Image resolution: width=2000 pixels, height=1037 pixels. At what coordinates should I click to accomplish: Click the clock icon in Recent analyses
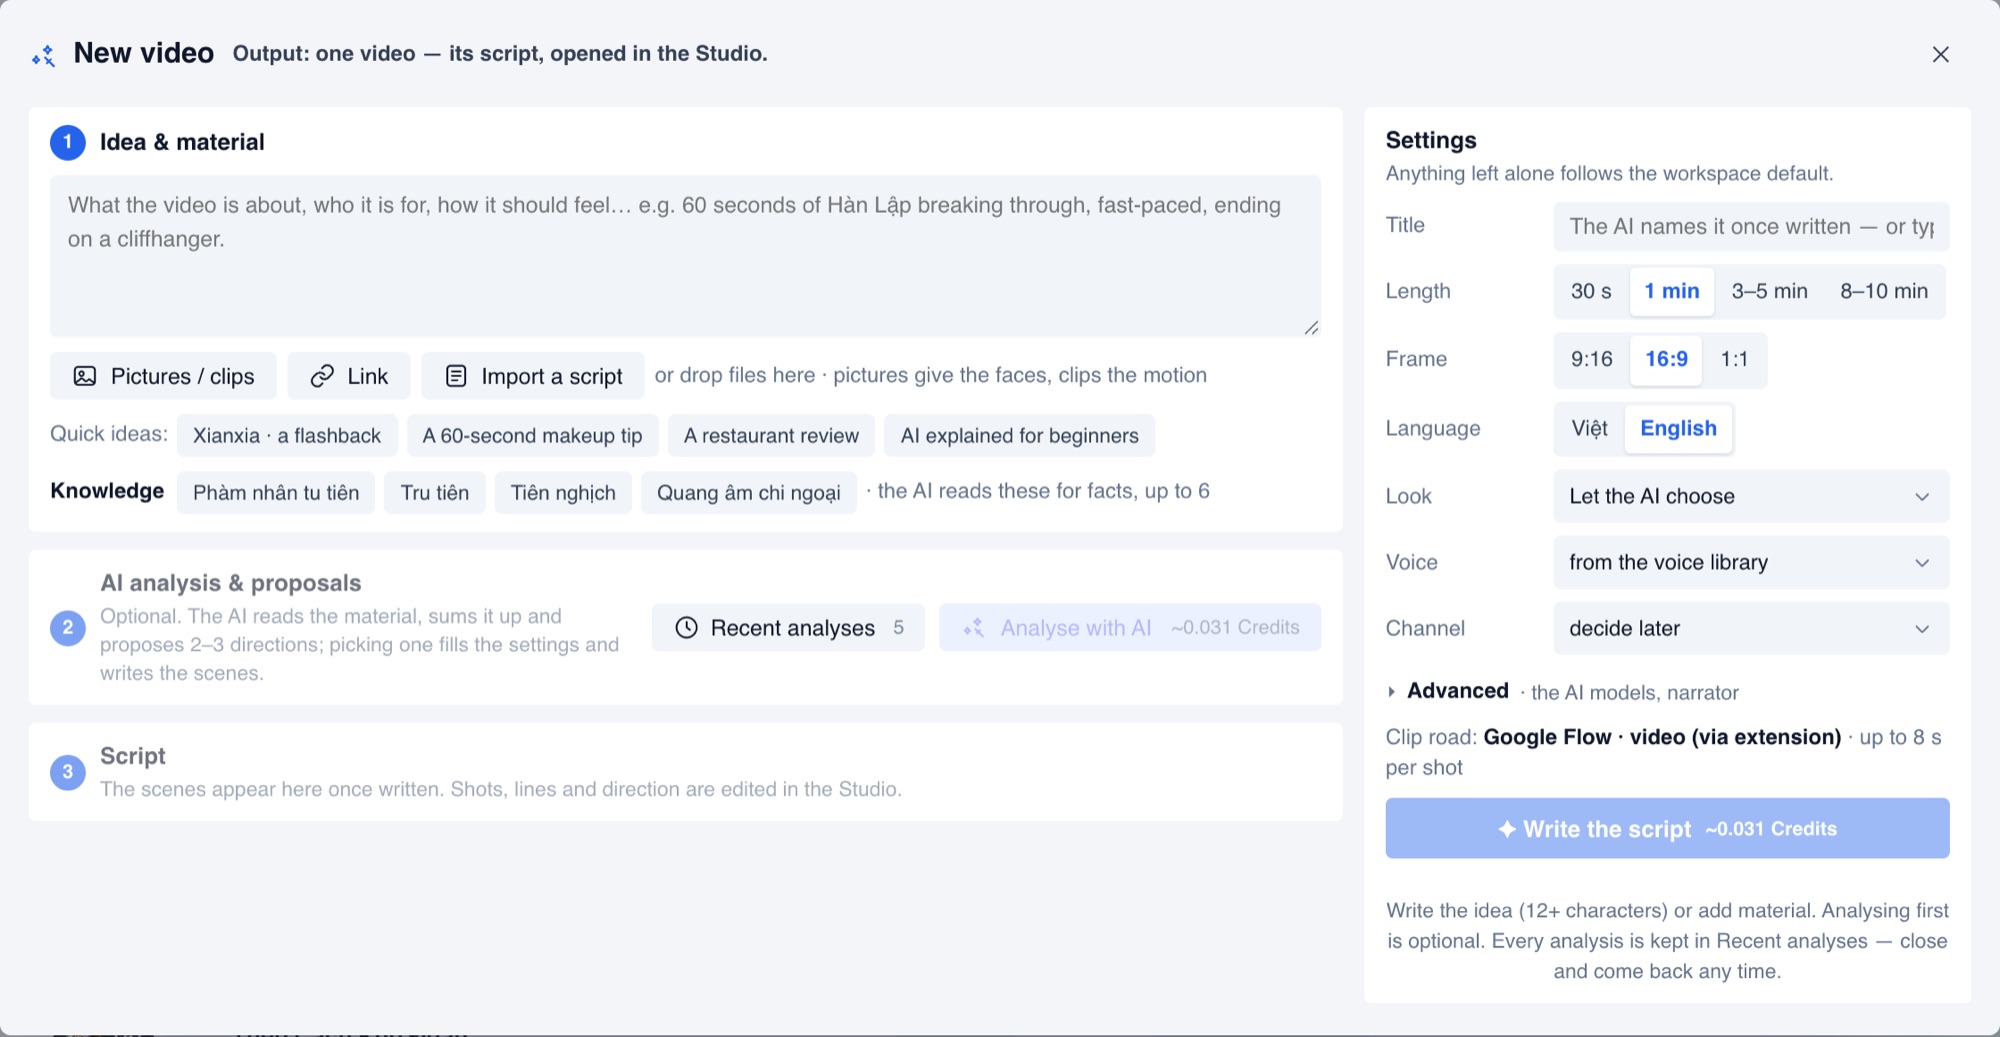click(686, 628)
